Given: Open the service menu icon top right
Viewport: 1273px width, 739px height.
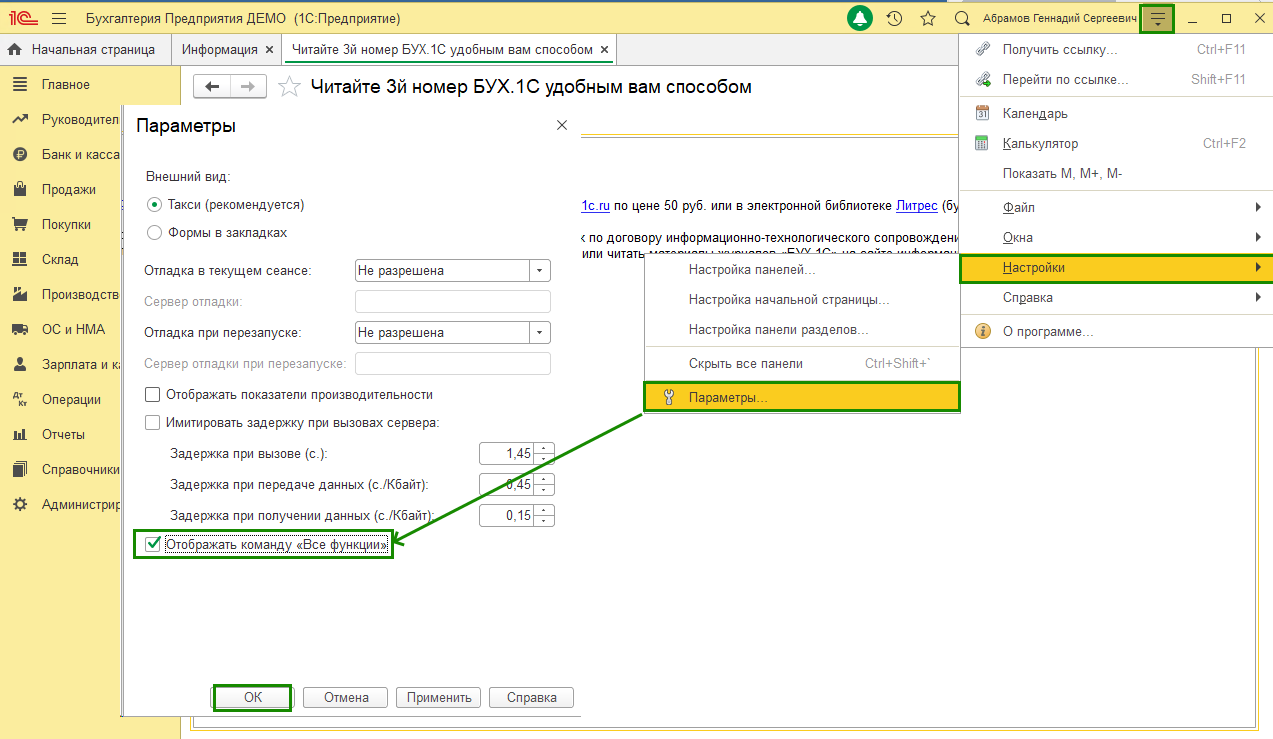Looking at the screenshot, I should tap(1157, 18).
